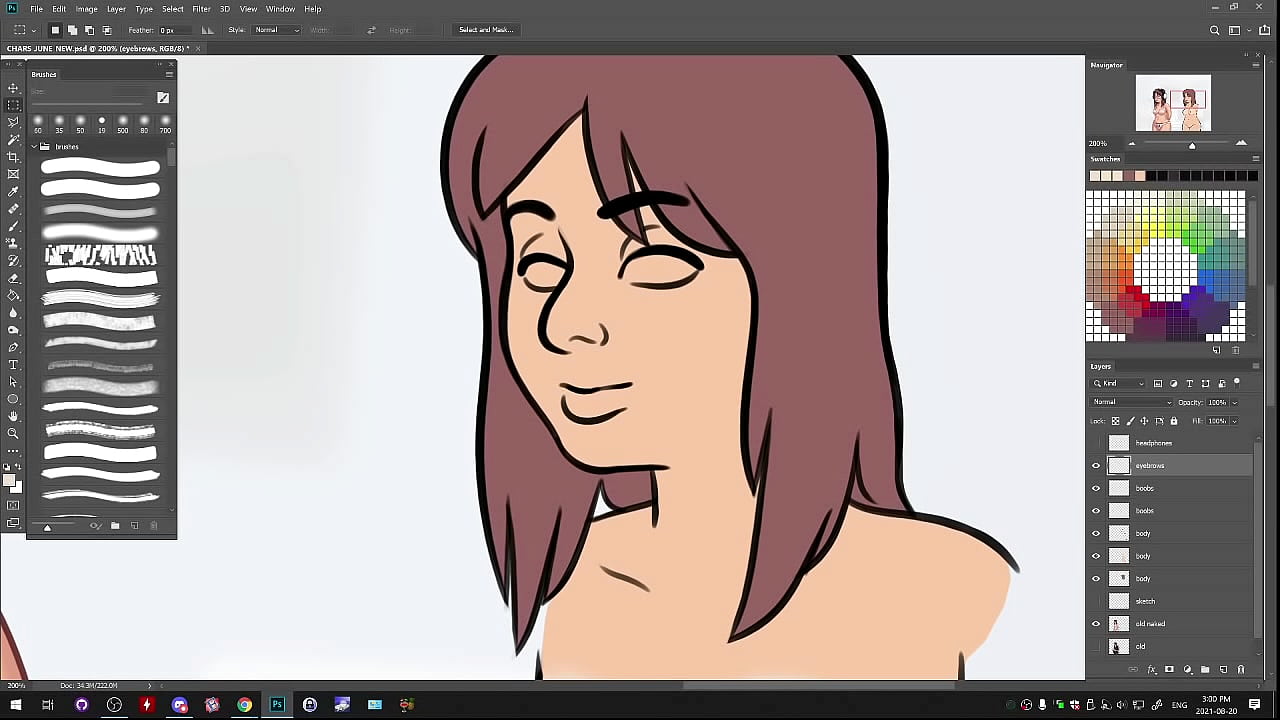This screenshot has width=1280, height=720.
Task: Open the Filter menu
Action: click(201, 9)
